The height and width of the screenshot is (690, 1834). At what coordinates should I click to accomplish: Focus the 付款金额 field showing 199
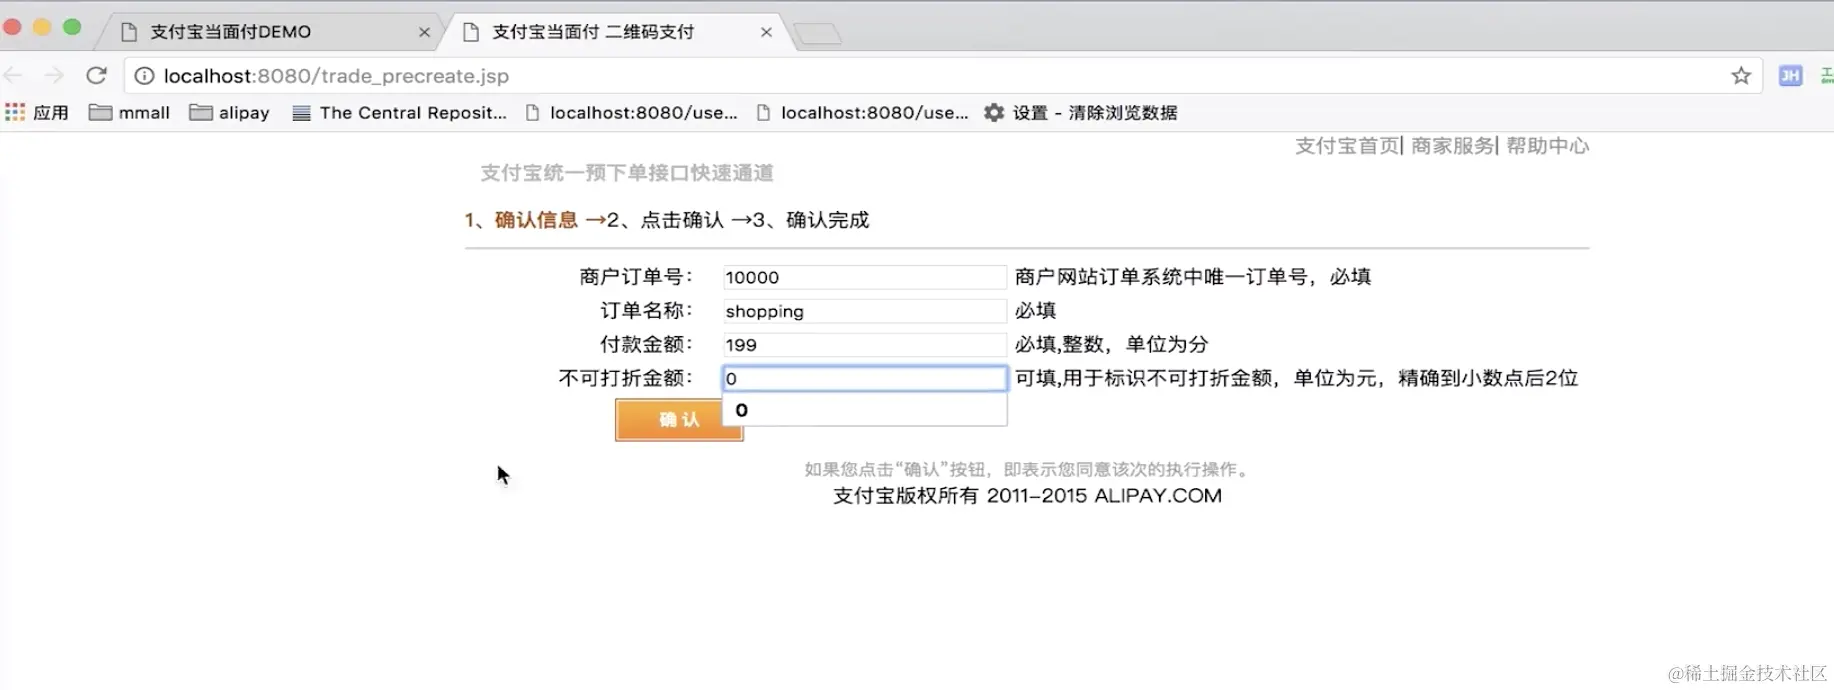[864, 345]
